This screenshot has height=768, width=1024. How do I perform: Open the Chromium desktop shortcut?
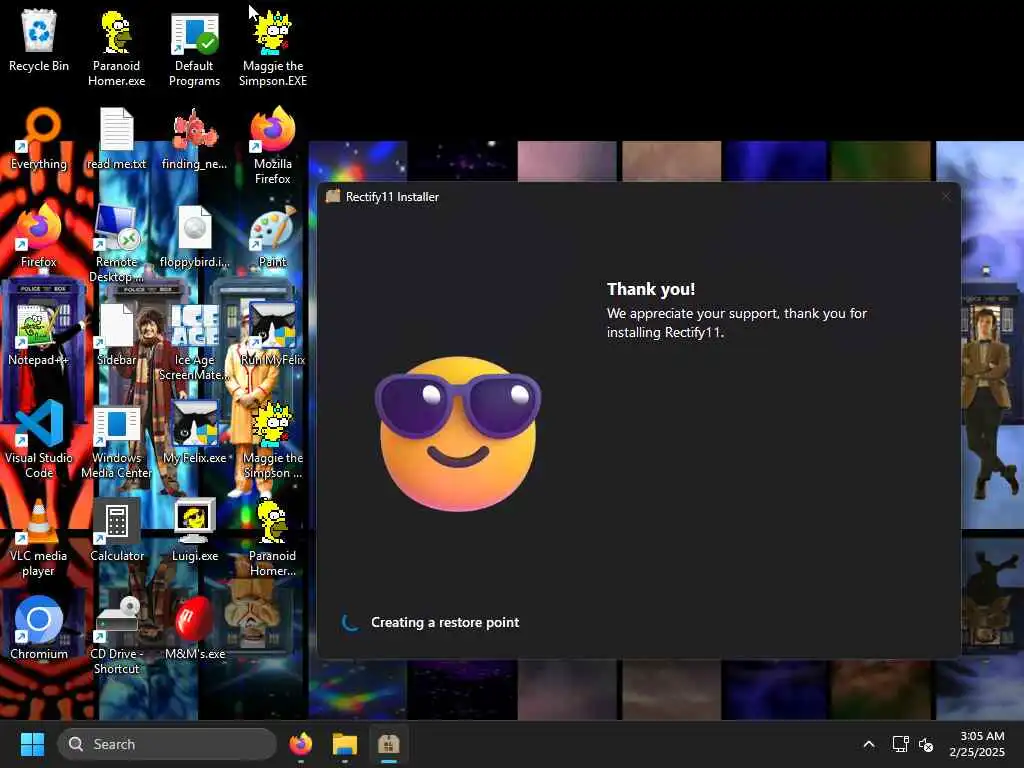pos(39,629)
